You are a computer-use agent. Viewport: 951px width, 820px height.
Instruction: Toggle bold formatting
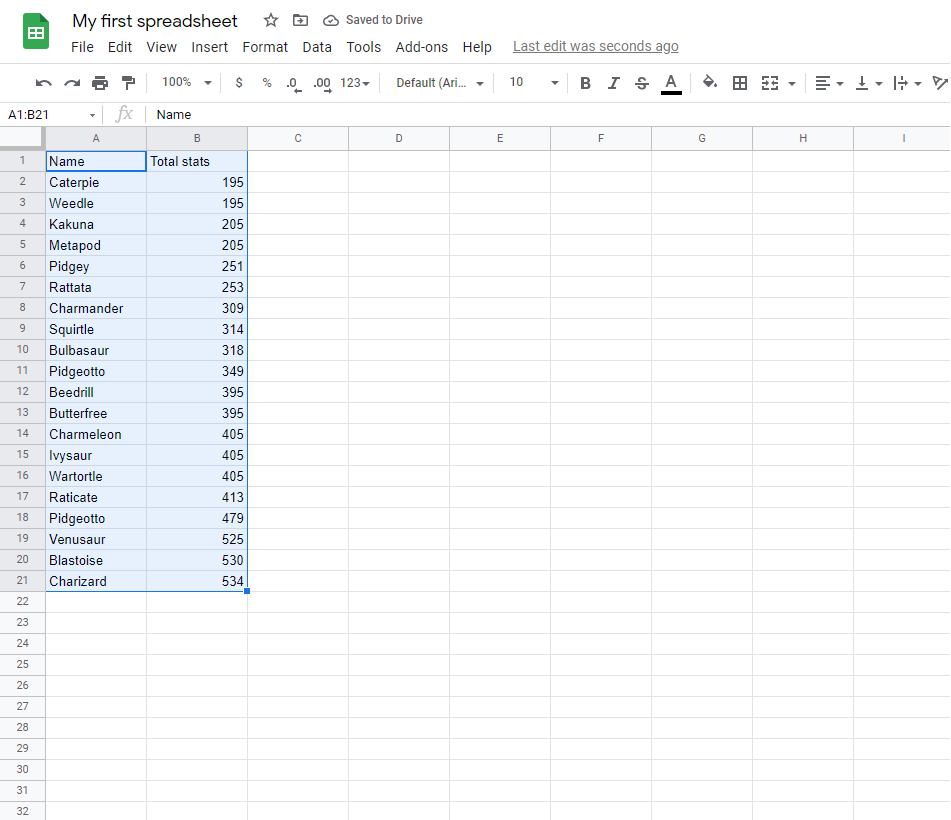[x=585, y=83]
